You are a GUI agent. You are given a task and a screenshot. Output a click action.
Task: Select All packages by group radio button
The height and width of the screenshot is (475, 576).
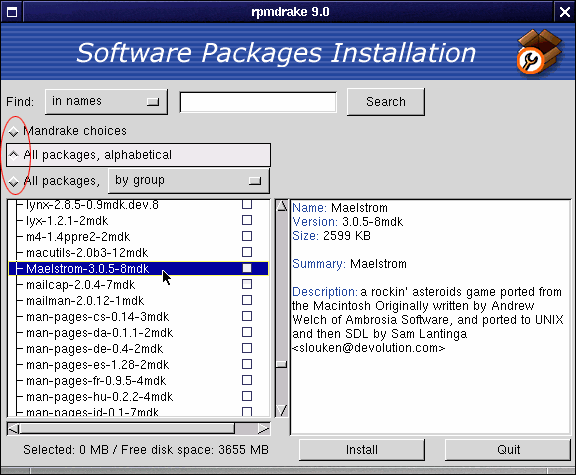14,181
